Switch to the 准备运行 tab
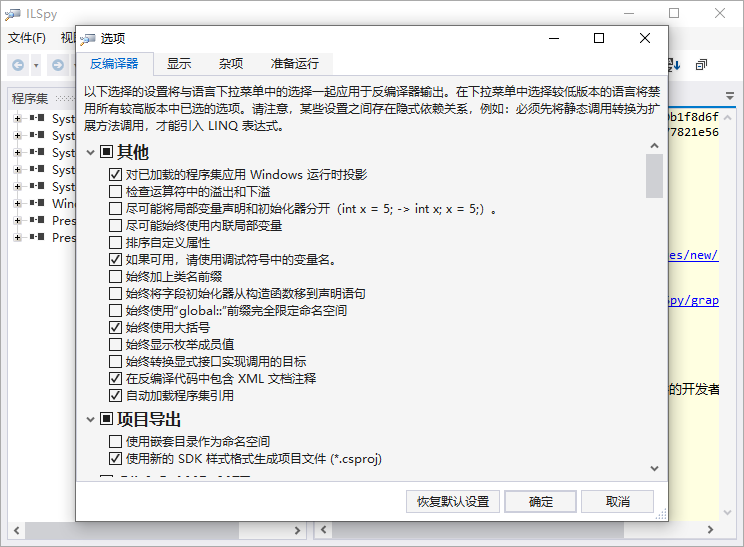Image resolution: width=744 pixels, height=547 pixels. pyautogui.click(x=295, y=64)
